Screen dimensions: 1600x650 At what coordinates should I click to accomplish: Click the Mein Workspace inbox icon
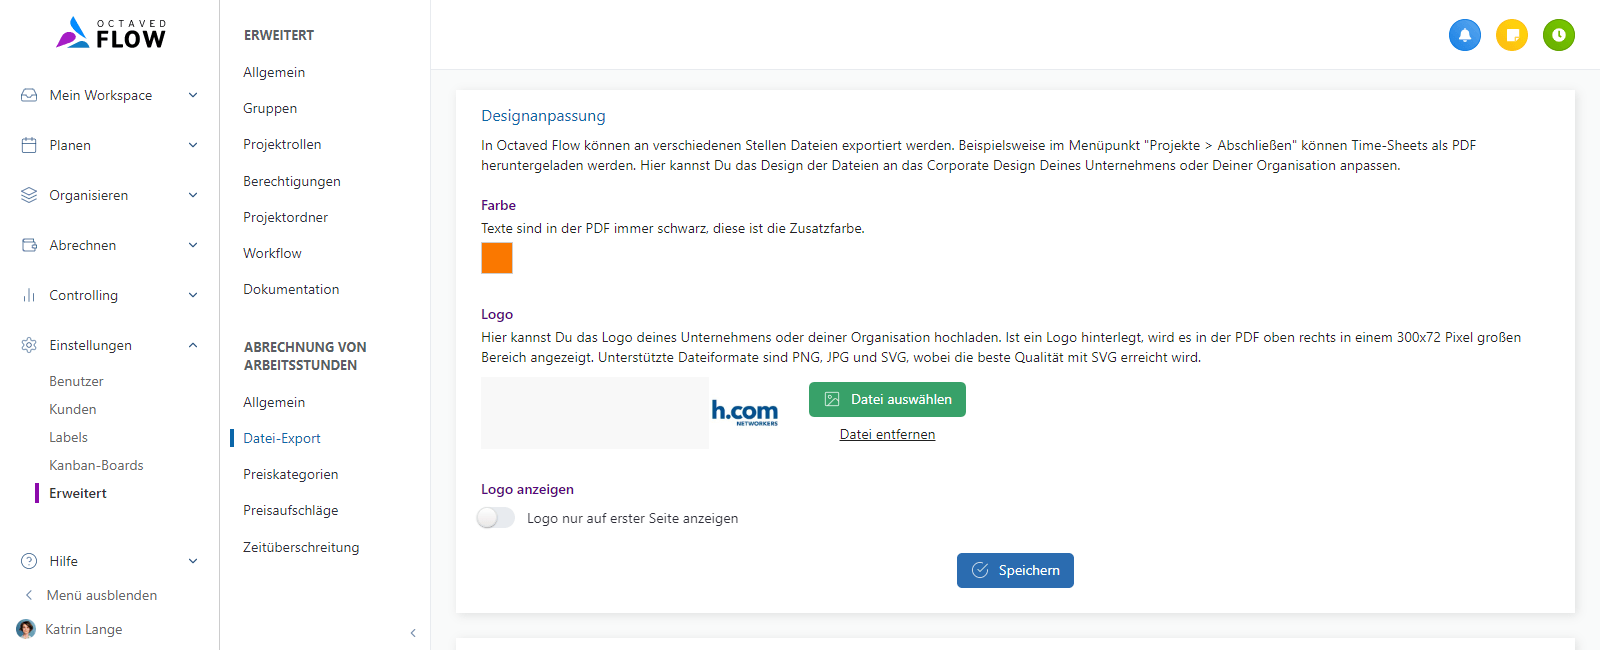pyautogui.click(x=29, y=95)
